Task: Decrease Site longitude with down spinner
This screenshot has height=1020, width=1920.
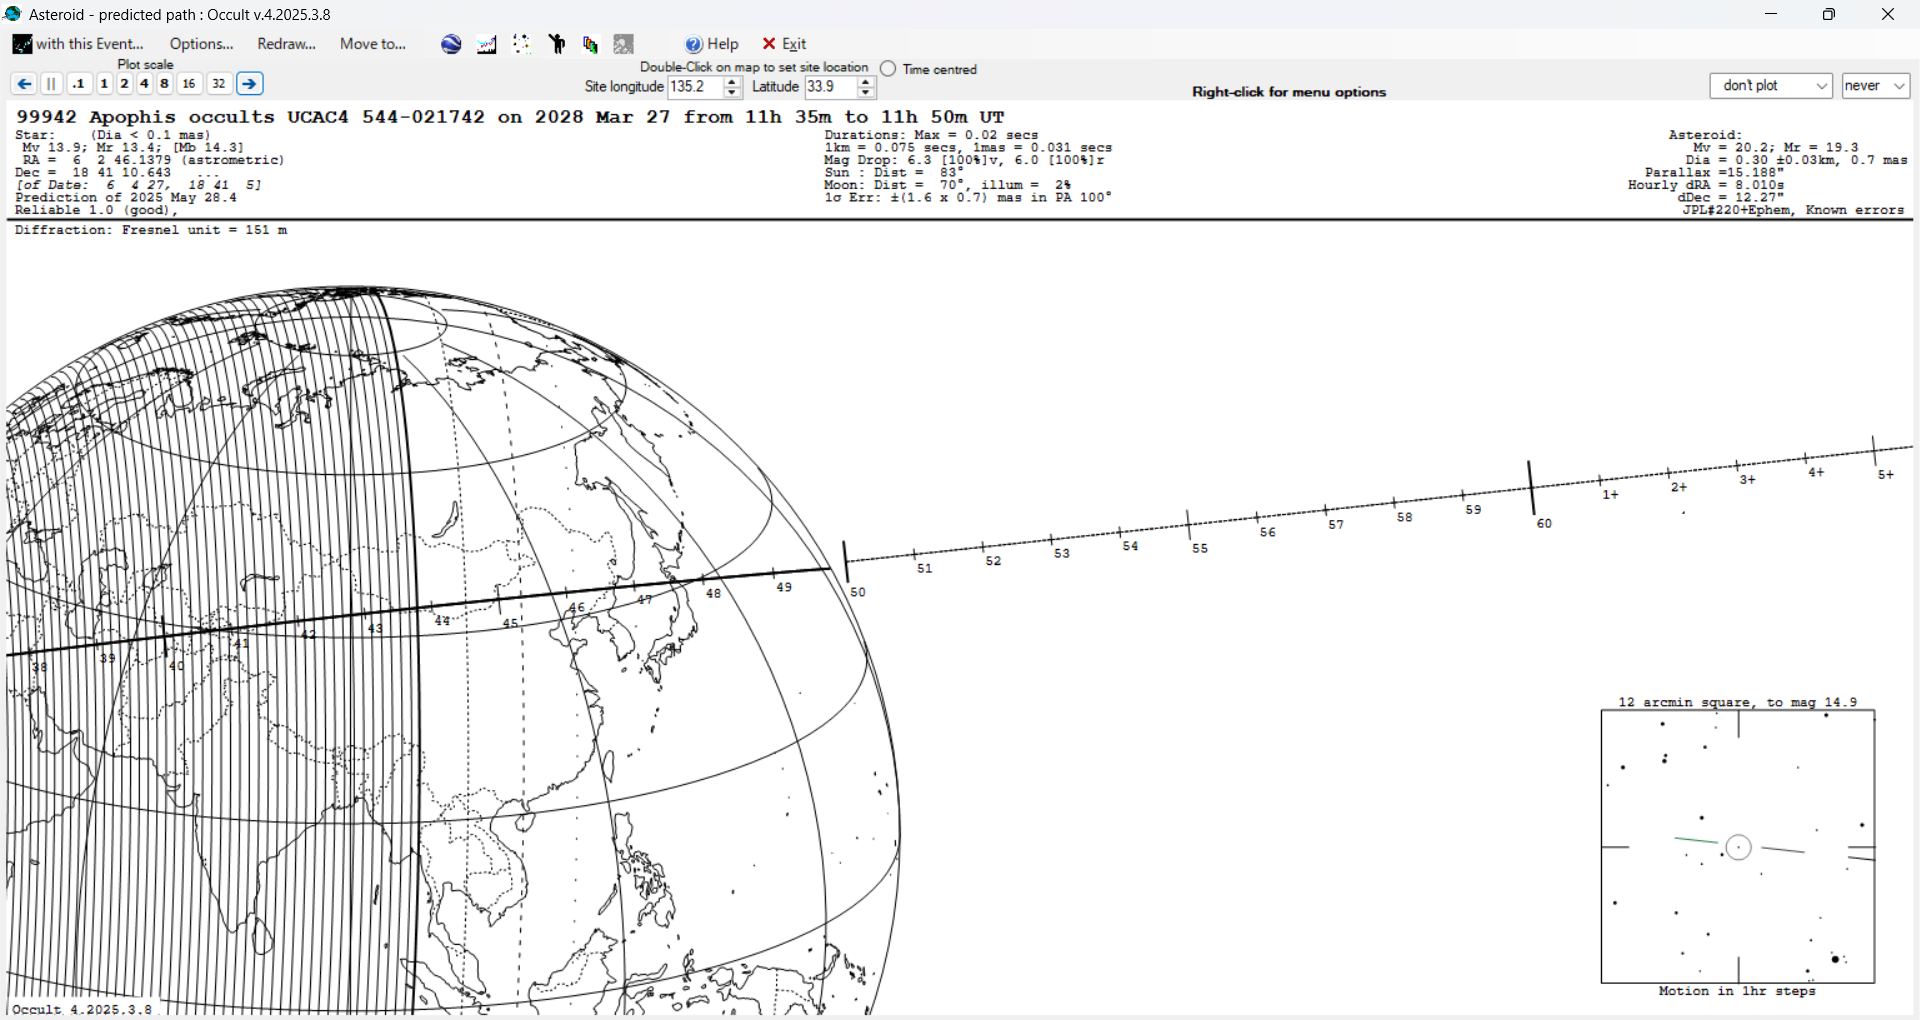Action: (732, 93)
